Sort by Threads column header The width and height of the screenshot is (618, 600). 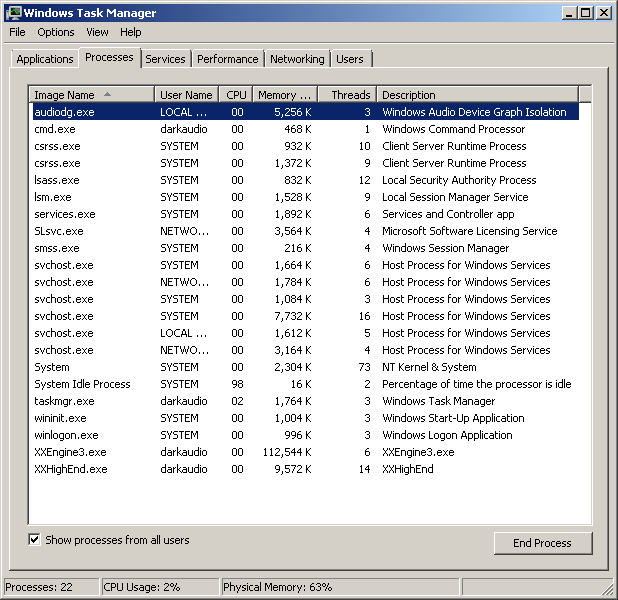pyautogui.click(x=347, y=95)
